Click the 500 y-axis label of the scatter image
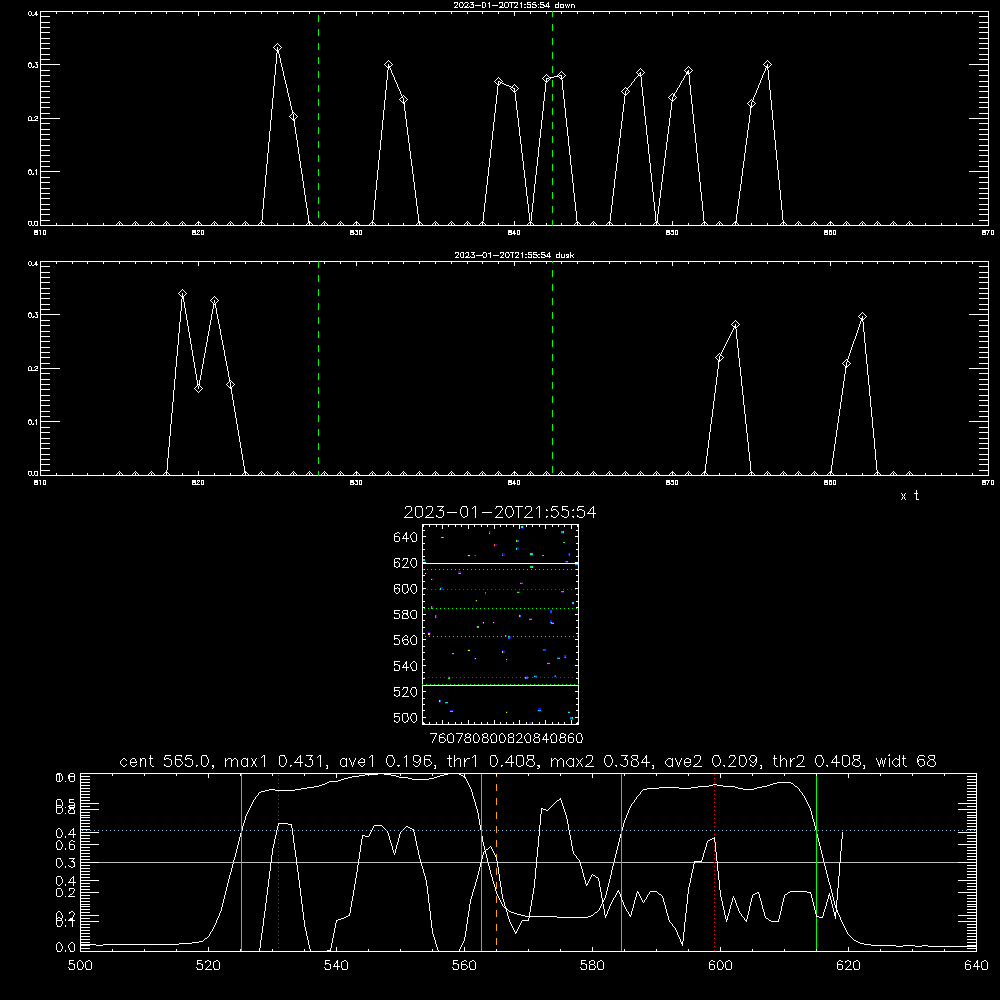 (406, 718)
